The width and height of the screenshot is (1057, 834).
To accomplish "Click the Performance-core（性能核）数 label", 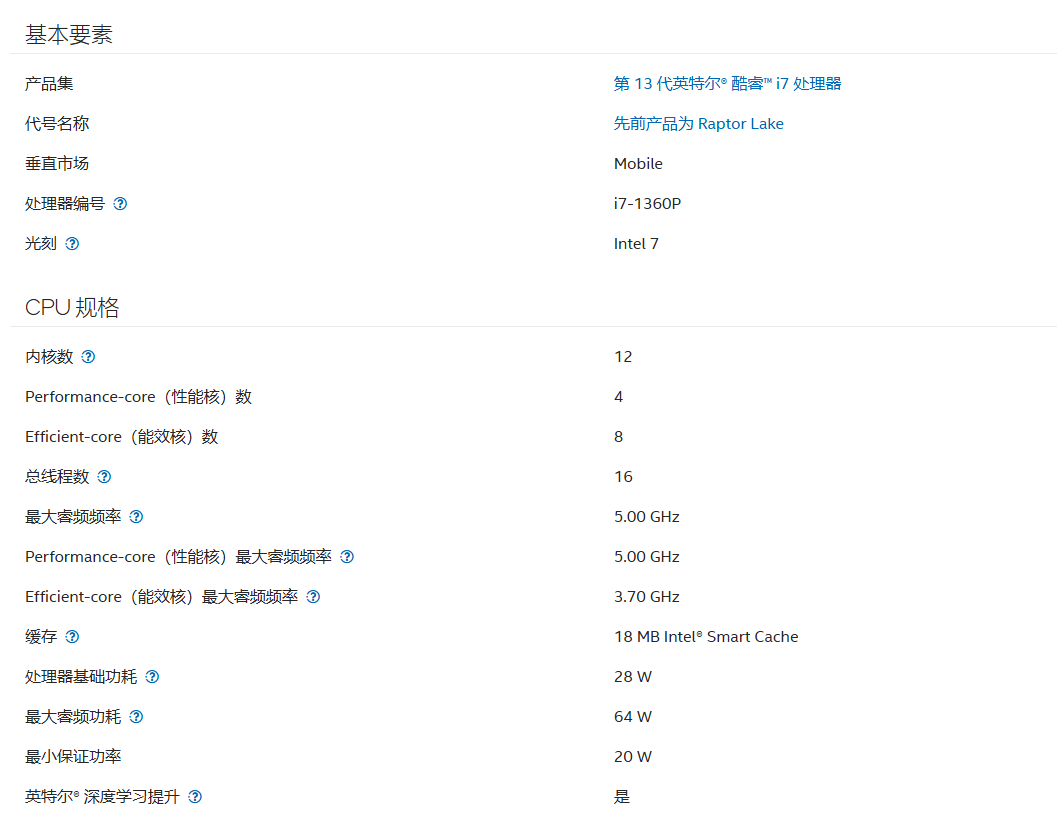I will pyautogui.click(x=139, y=396).
